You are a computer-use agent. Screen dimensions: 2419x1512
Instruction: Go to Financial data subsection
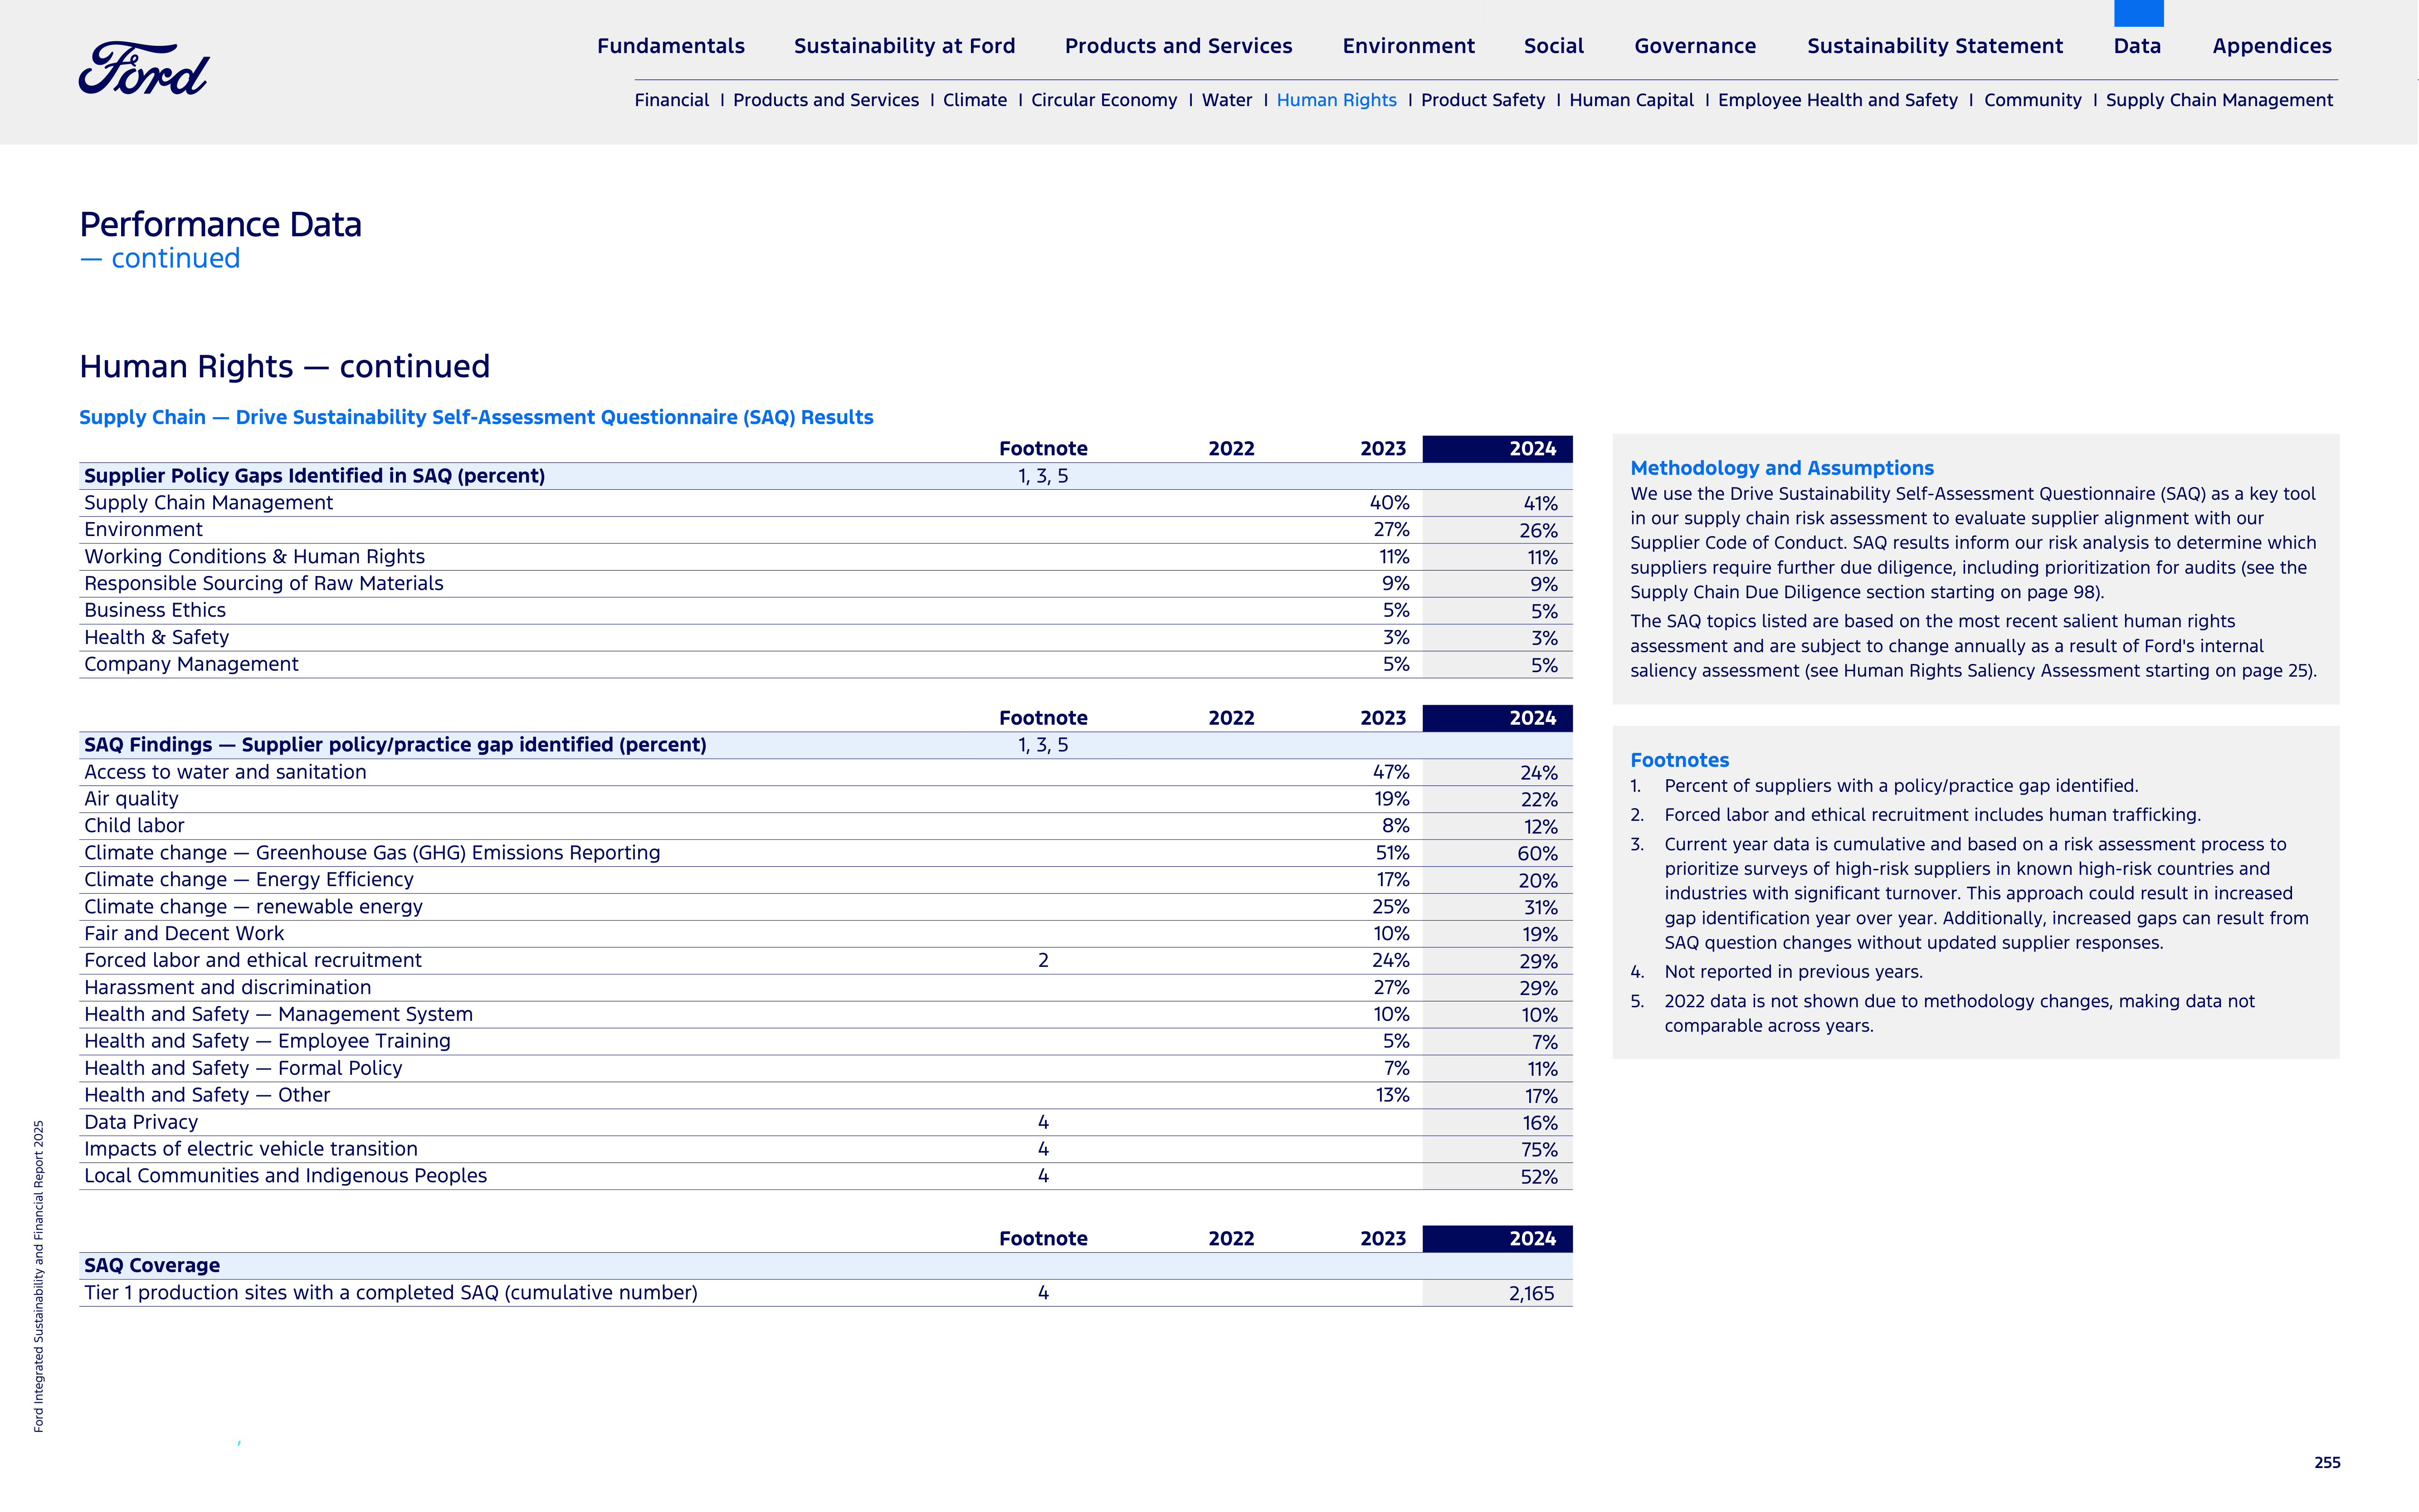tap(672, 100)
